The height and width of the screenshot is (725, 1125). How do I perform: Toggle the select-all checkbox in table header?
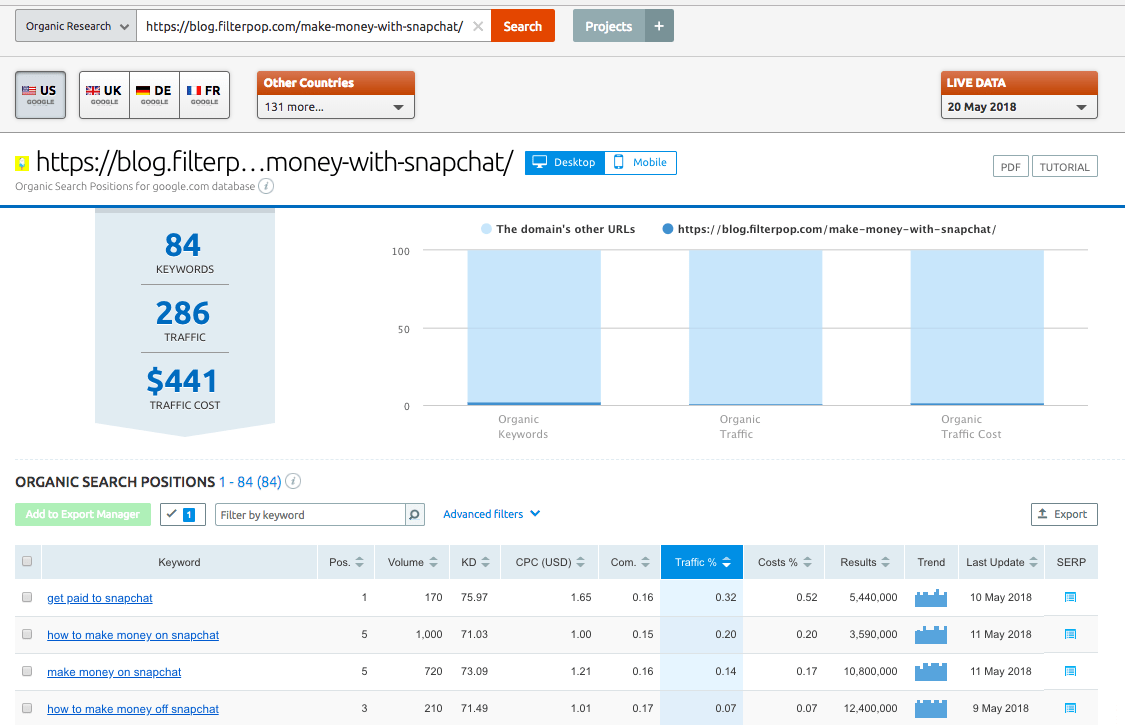tap(27, 562)
